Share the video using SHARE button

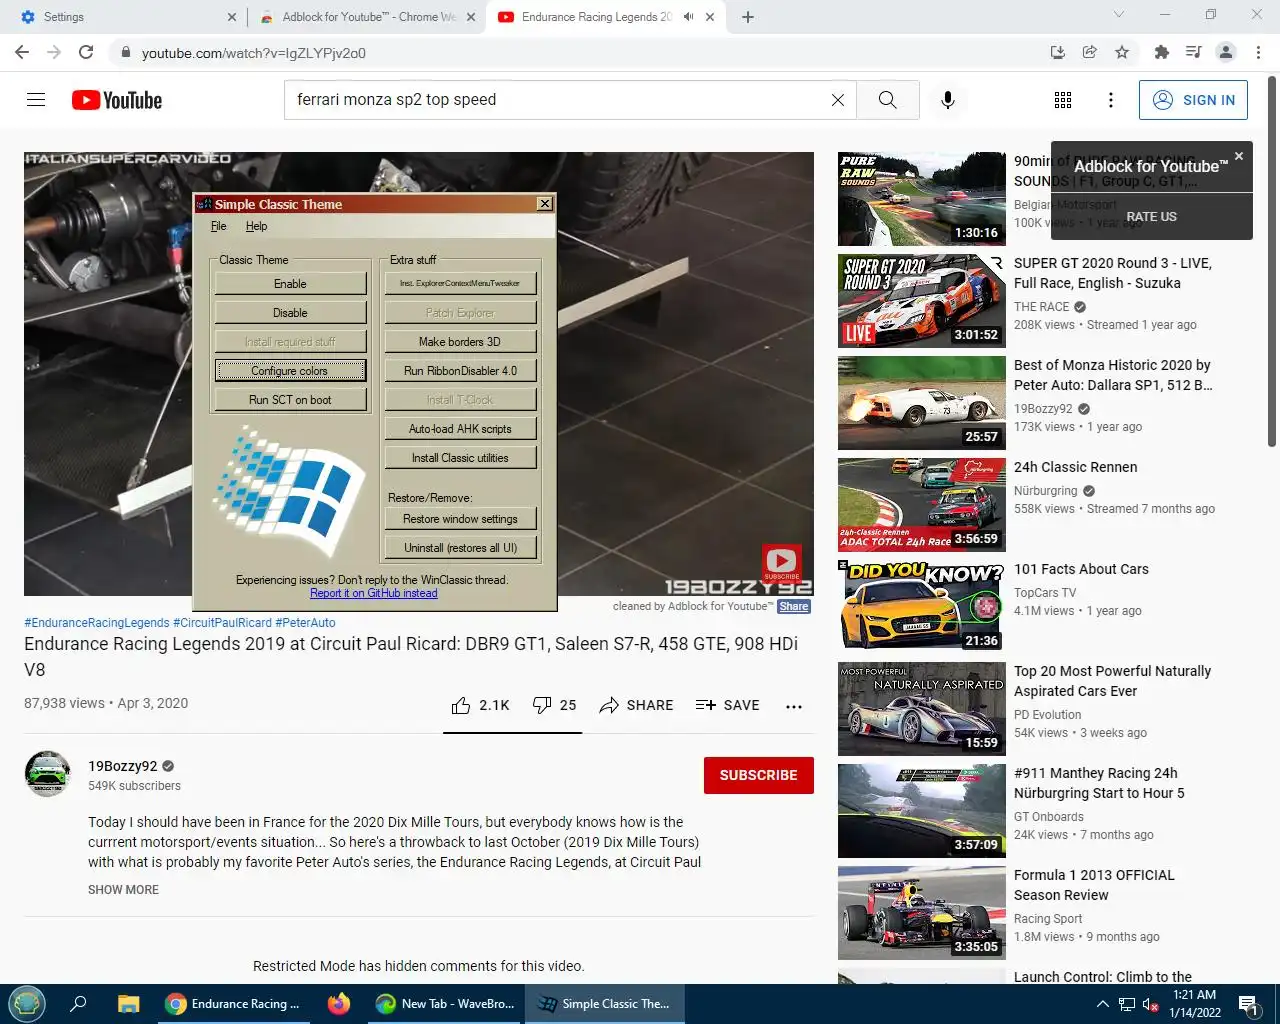636,705
